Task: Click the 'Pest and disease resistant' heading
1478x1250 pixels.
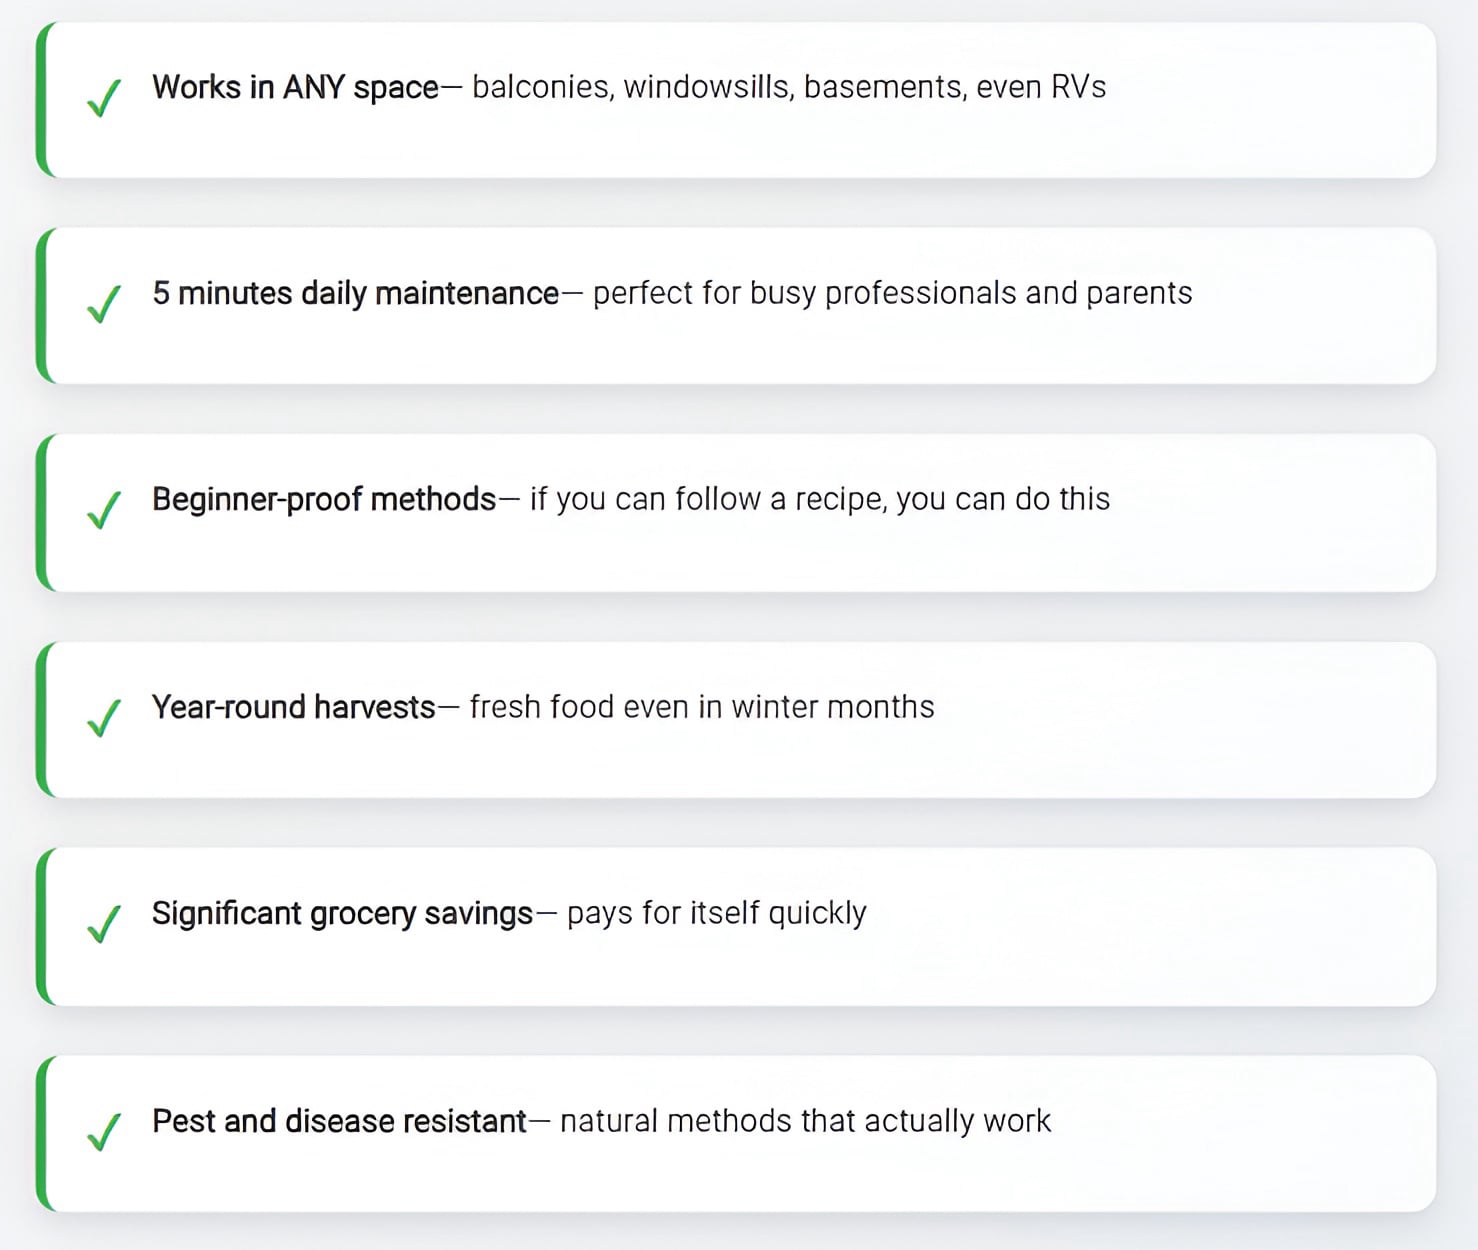Action: pos(339,1121)
